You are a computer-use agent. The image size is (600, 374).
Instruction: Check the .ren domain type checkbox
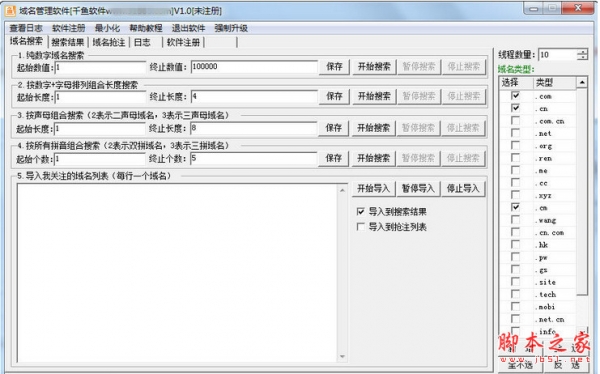point(515,158)
